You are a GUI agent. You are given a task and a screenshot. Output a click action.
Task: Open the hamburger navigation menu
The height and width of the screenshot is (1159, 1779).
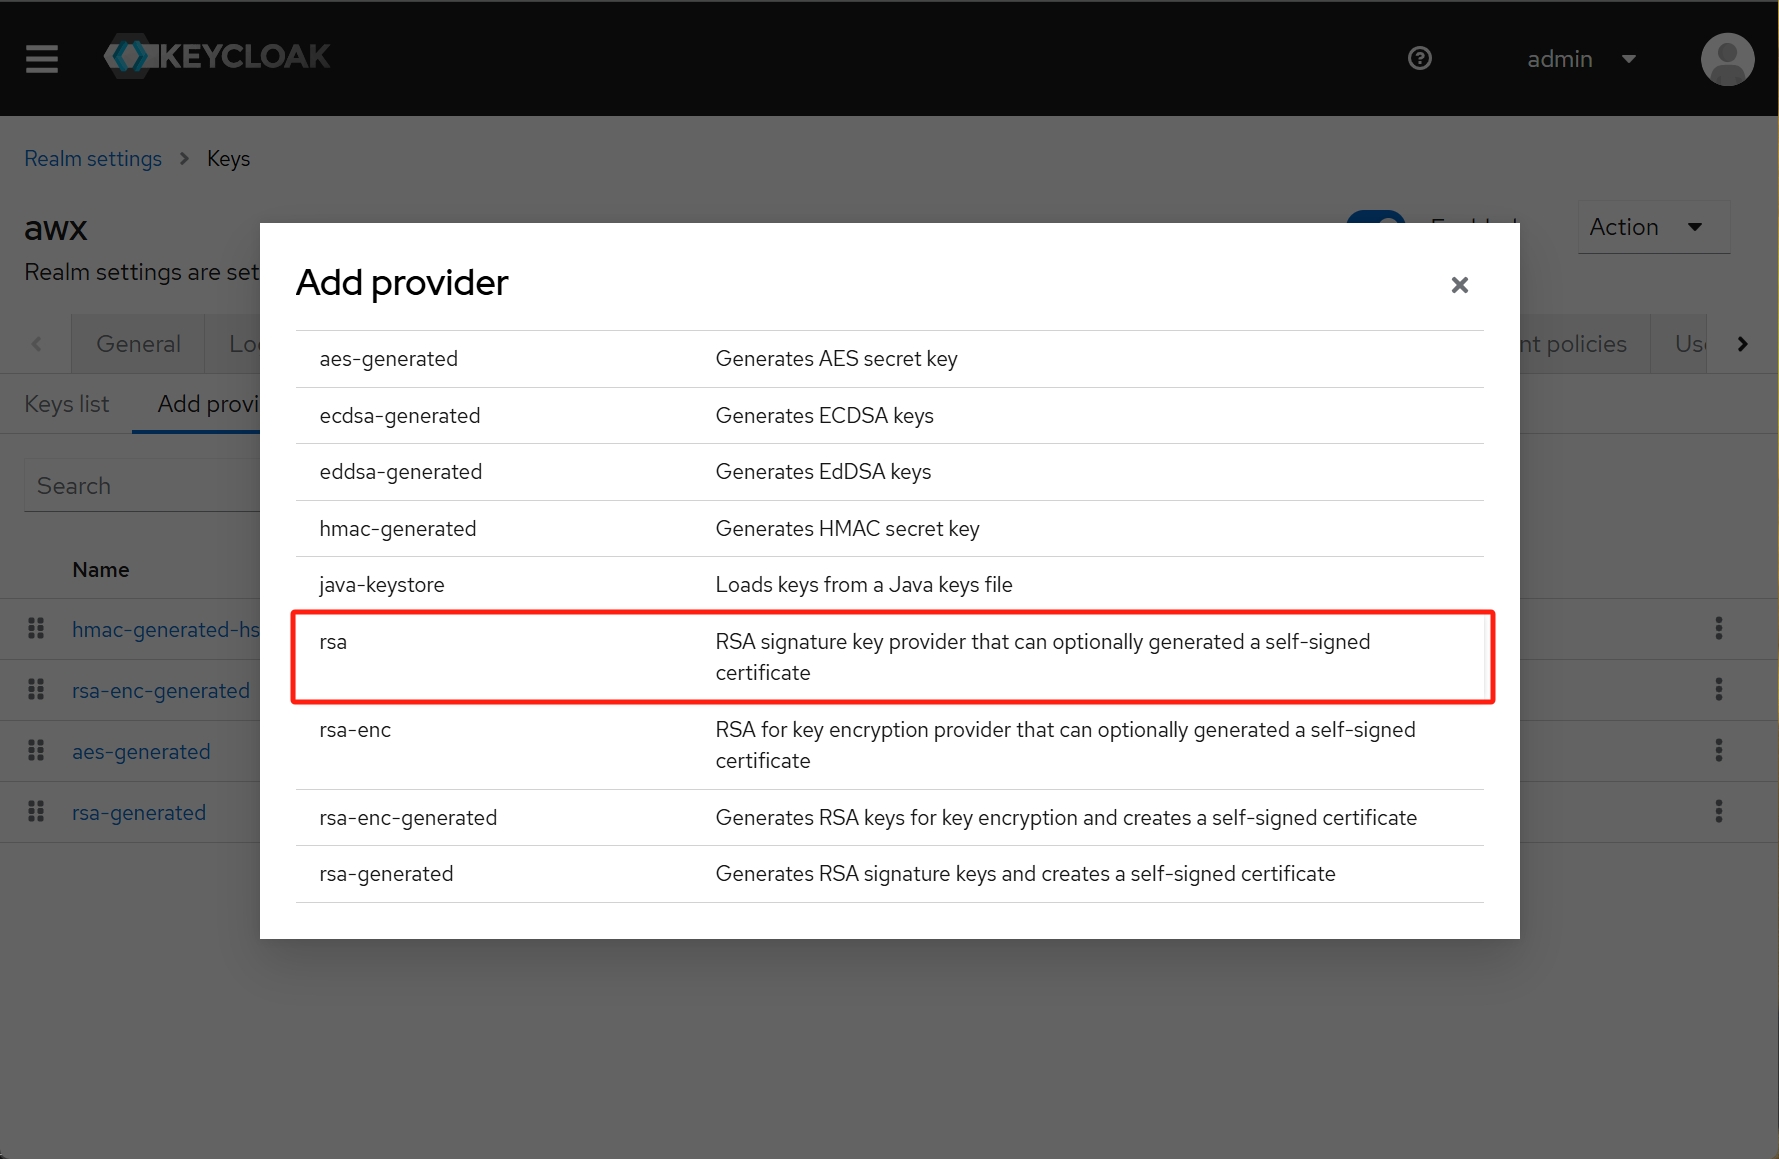[x=42, y=59]
